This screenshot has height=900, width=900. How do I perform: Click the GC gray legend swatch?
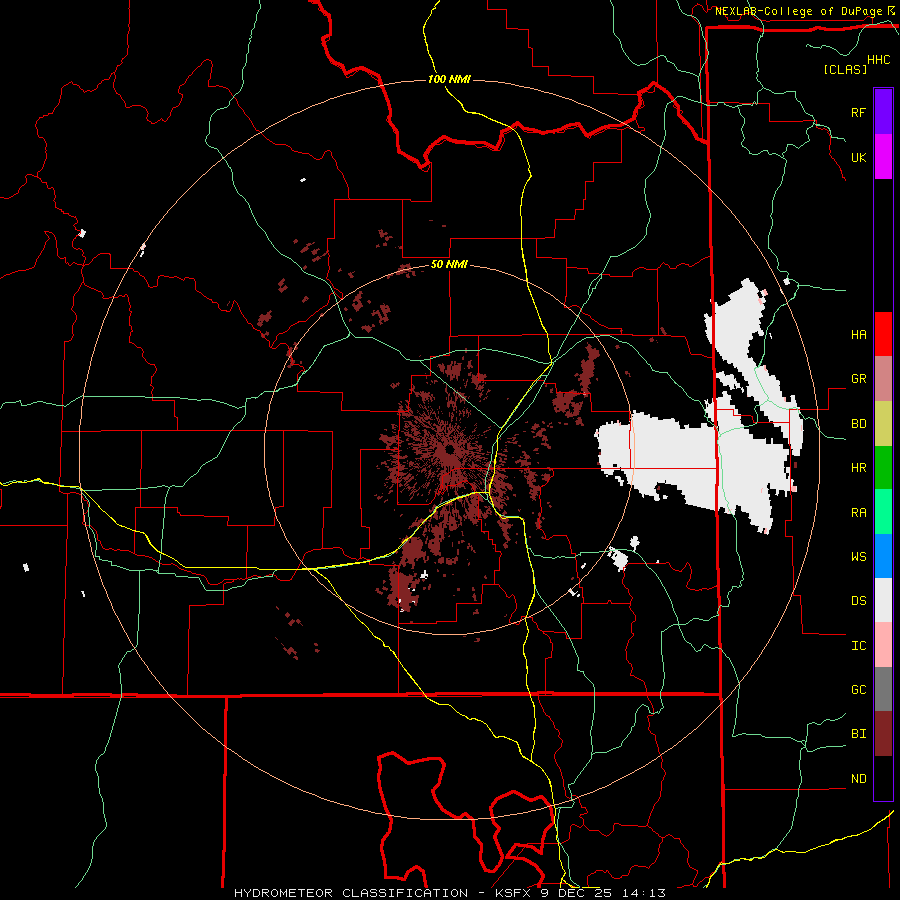coord(883,689)
